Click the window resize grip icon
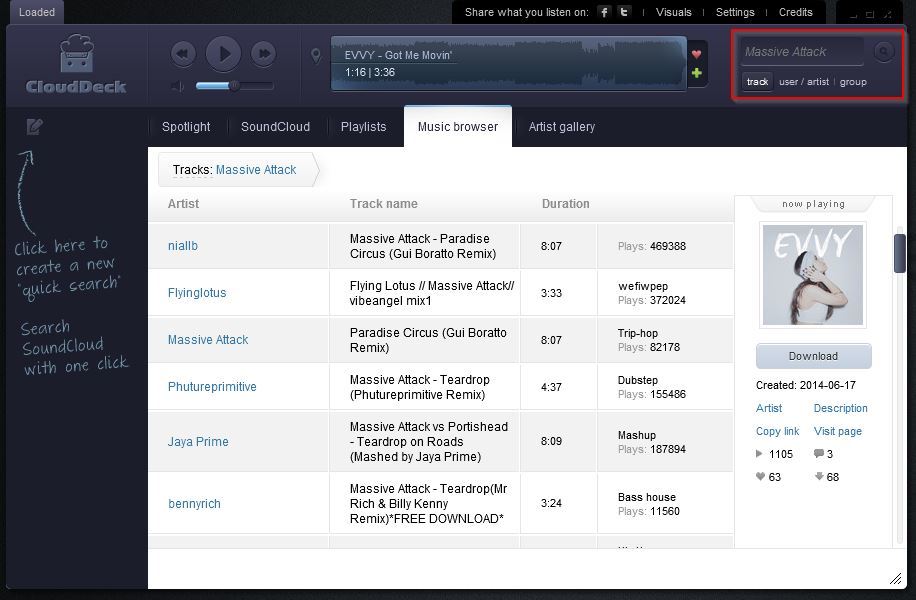 (x=896, y=578)
